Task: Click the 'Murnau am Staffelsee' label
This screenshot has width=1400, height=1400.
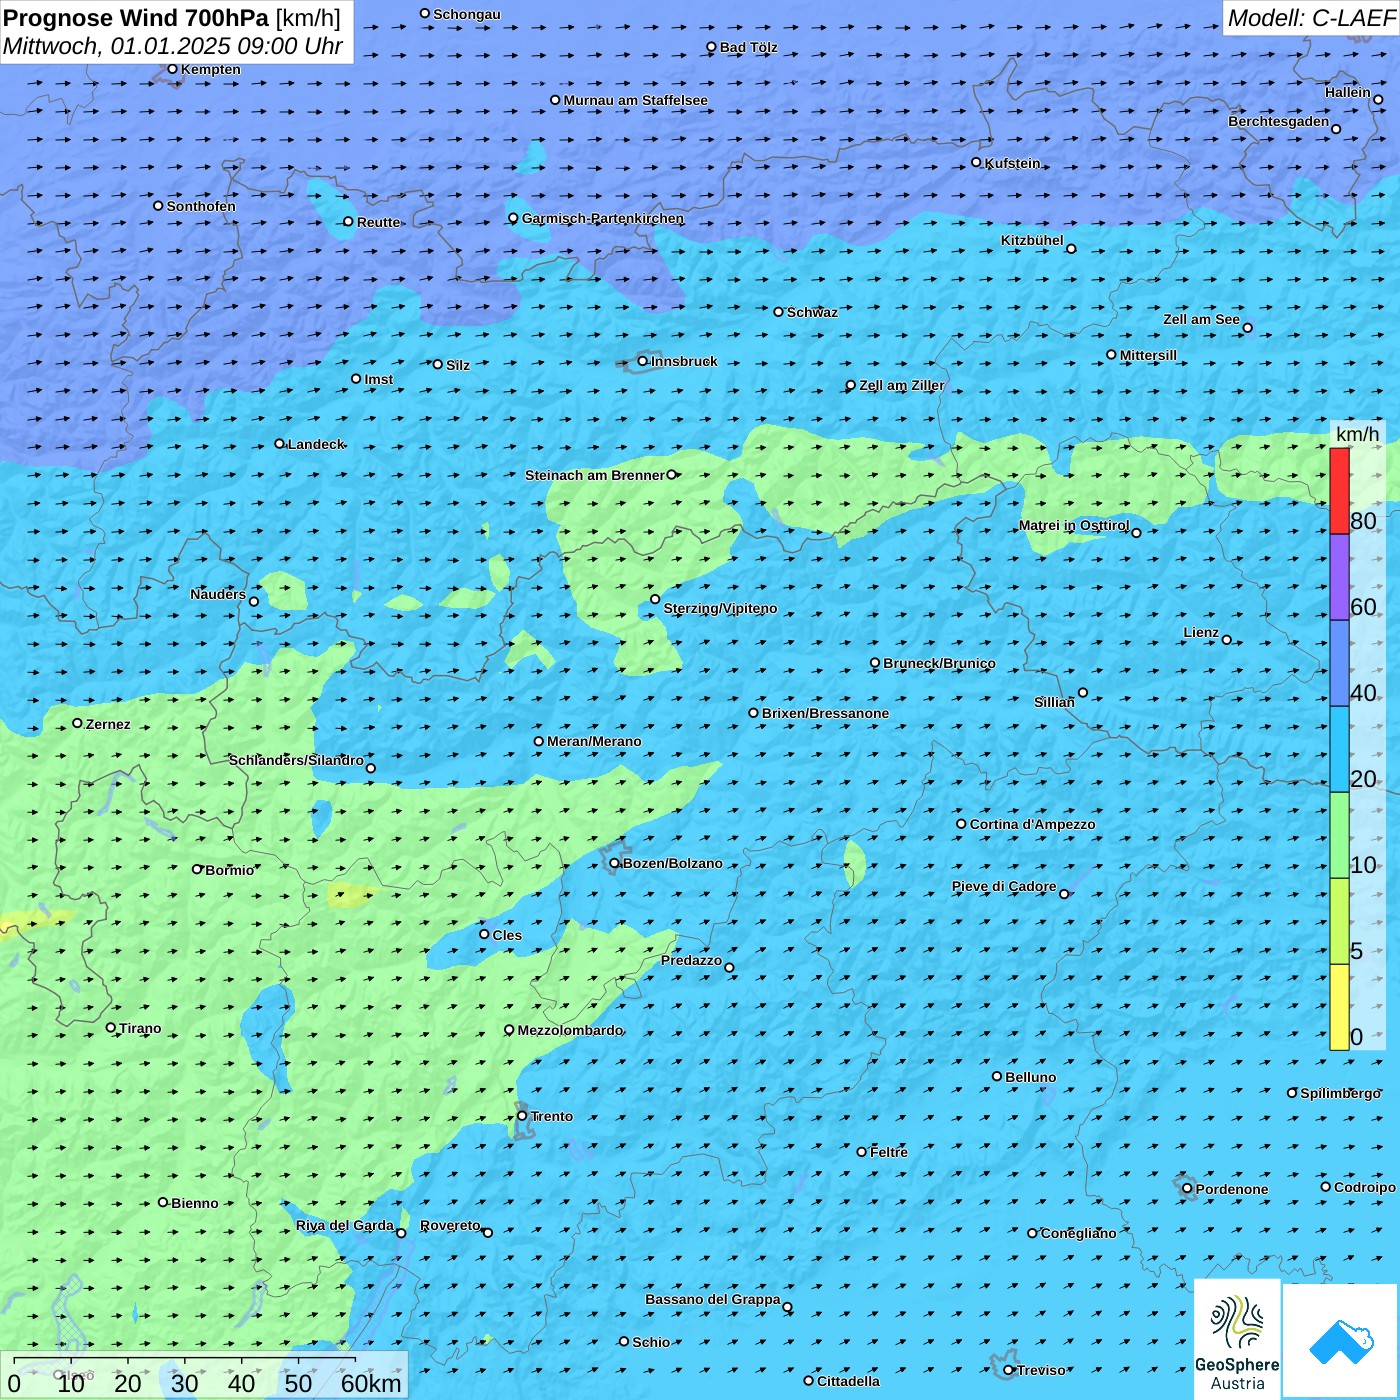Action: (635, 100)
